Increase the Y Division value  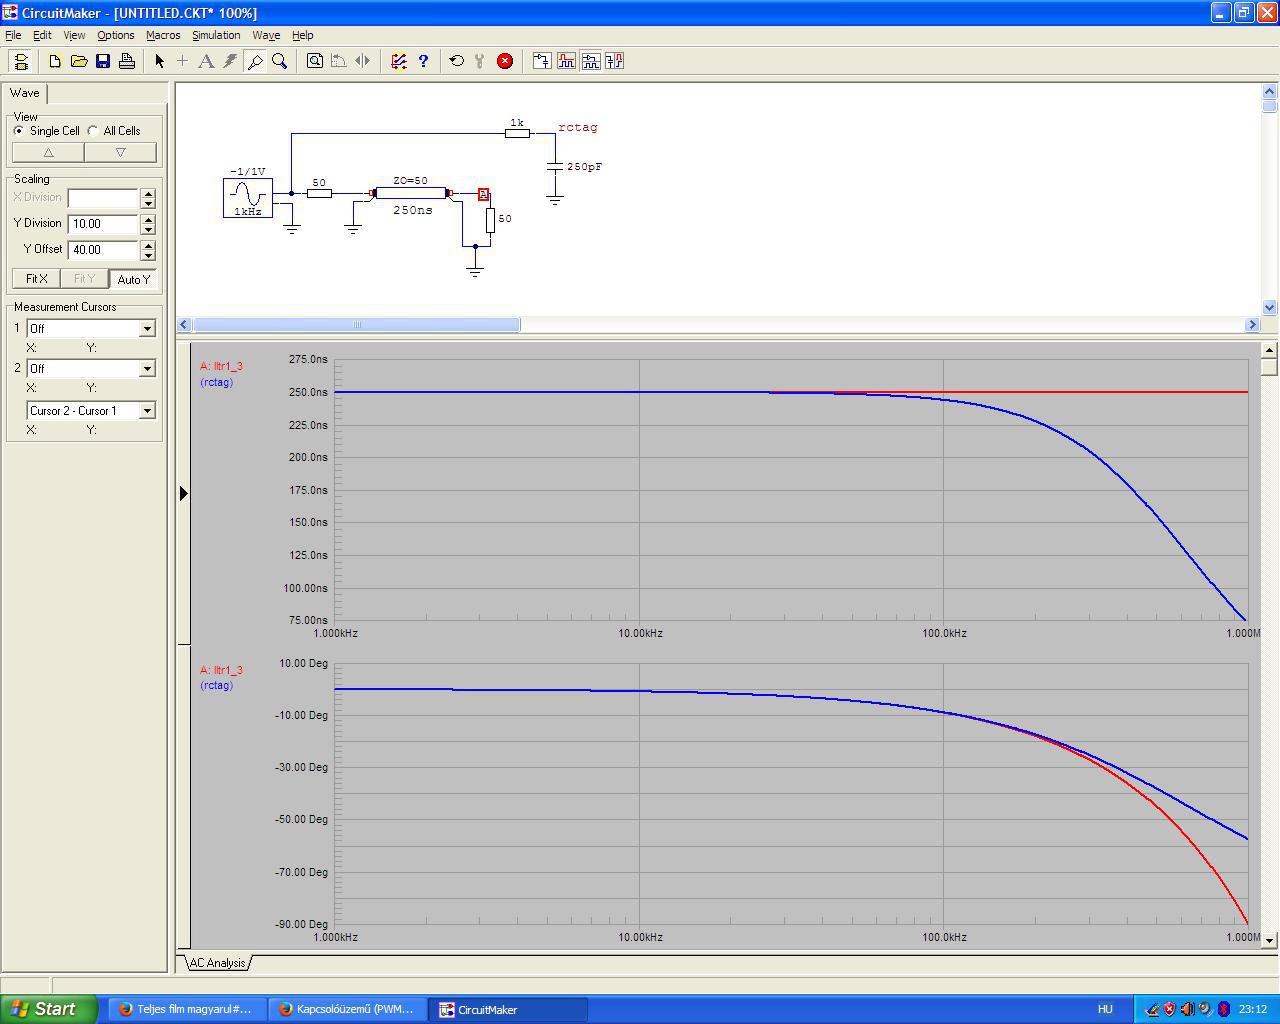pos(148,218)
